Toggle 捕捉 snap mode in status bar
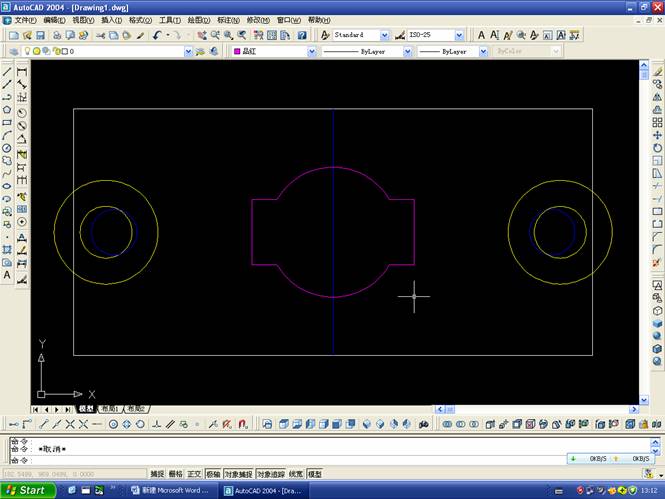665x499 pixels. coord(158,474)
